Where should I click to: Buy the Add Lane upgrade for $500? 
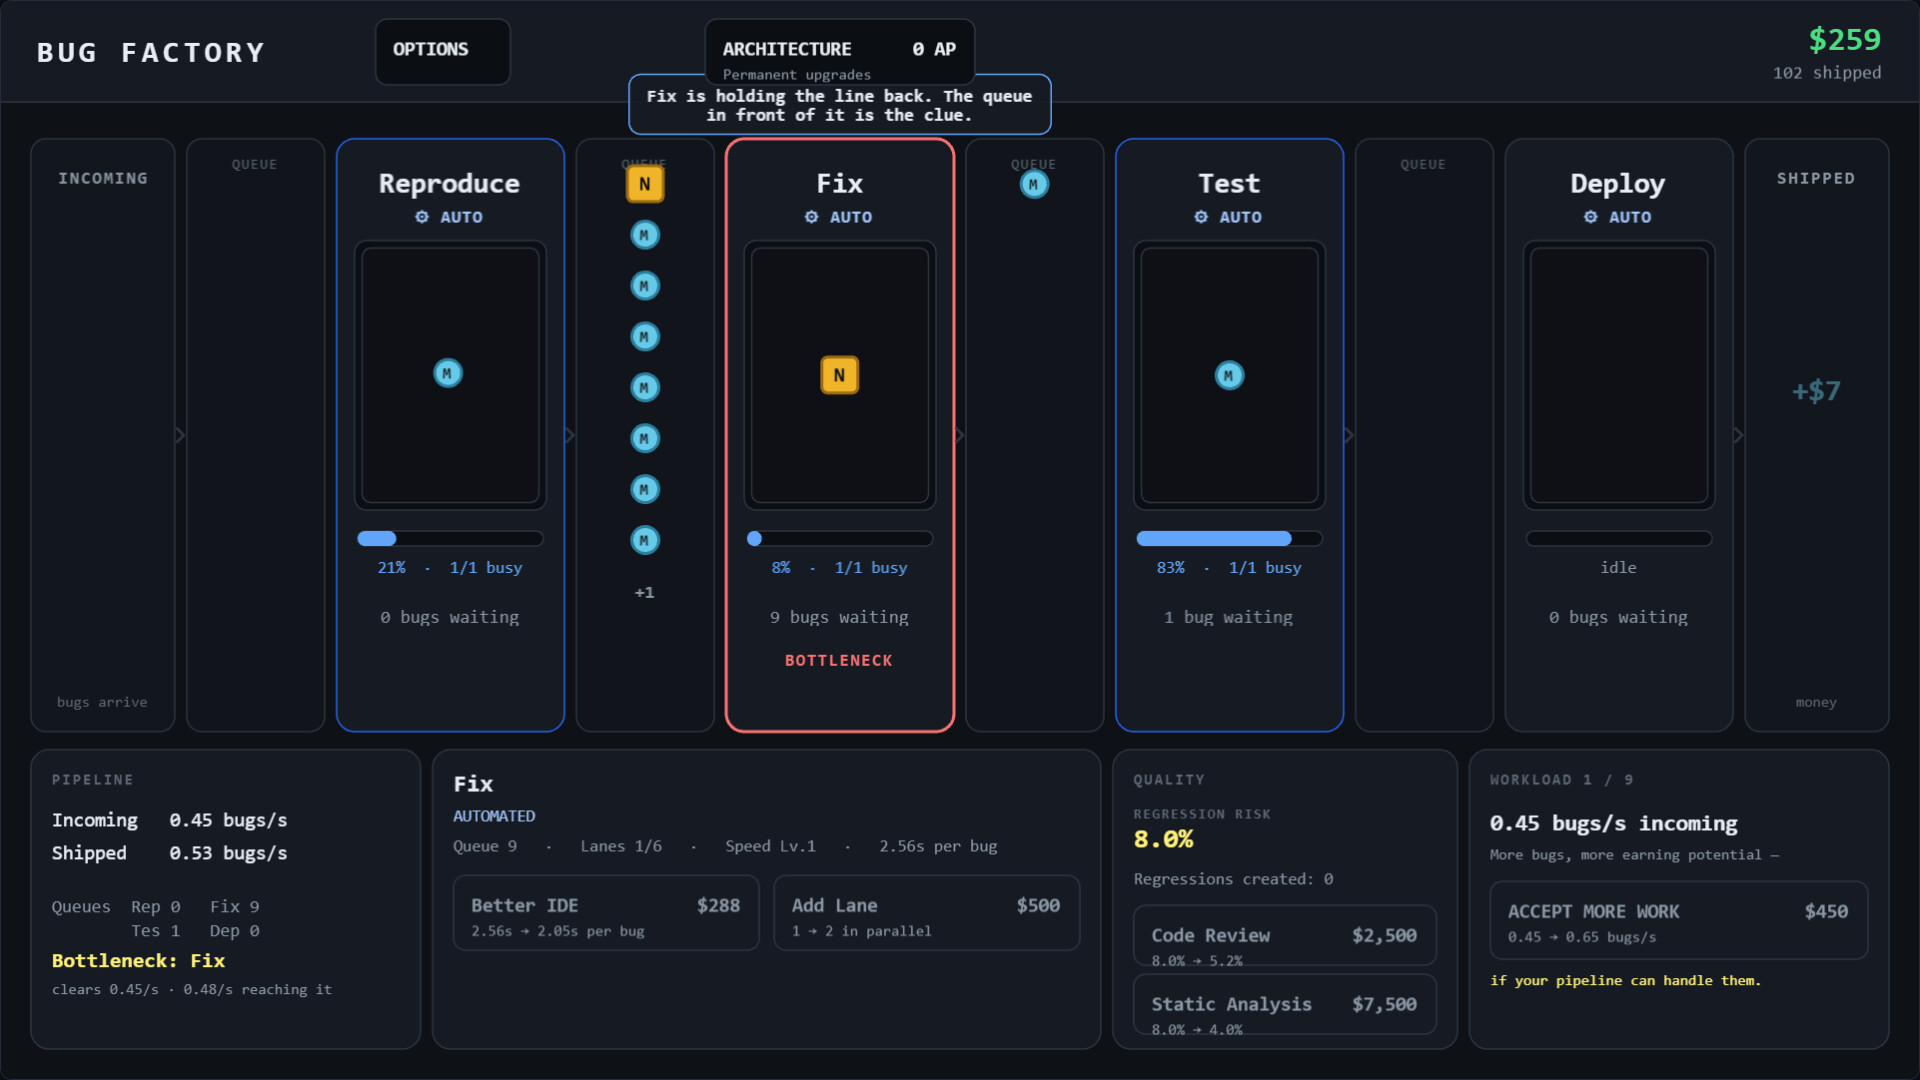(x=926, y=913)
